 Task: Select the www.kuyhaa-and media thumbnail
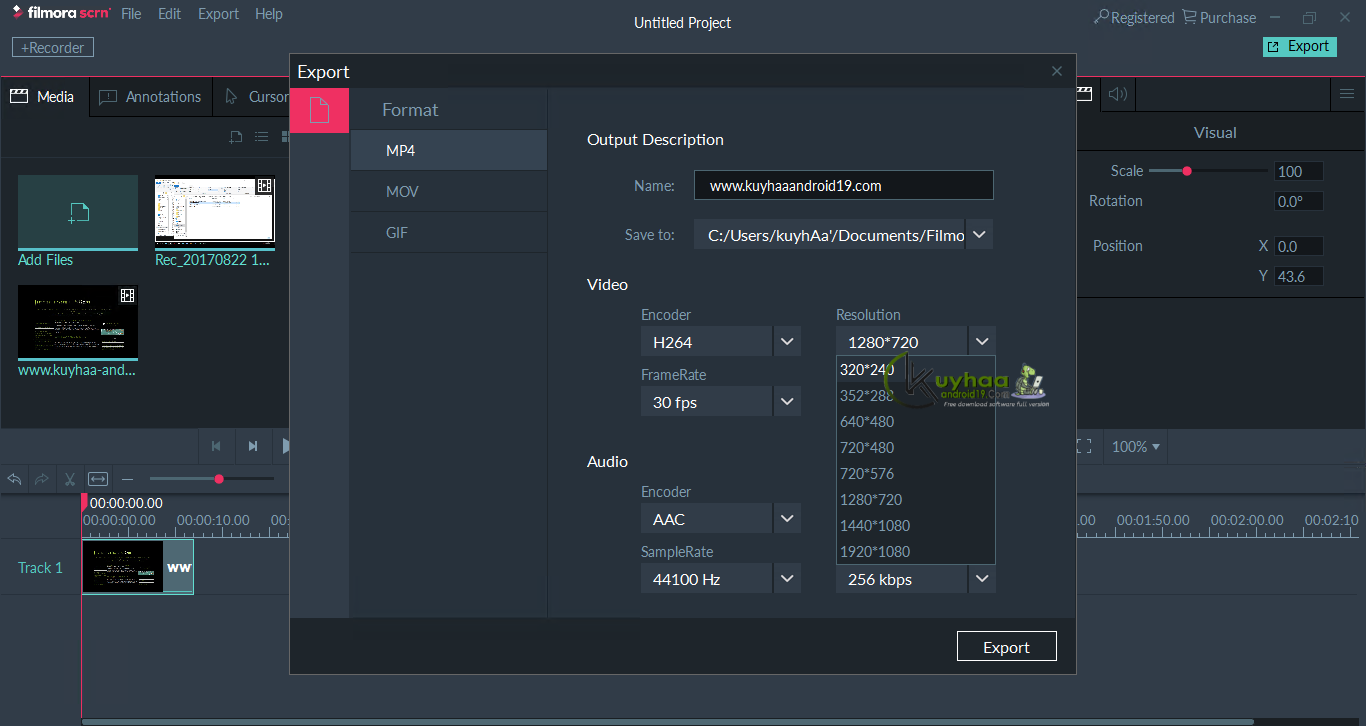(78, 322)
